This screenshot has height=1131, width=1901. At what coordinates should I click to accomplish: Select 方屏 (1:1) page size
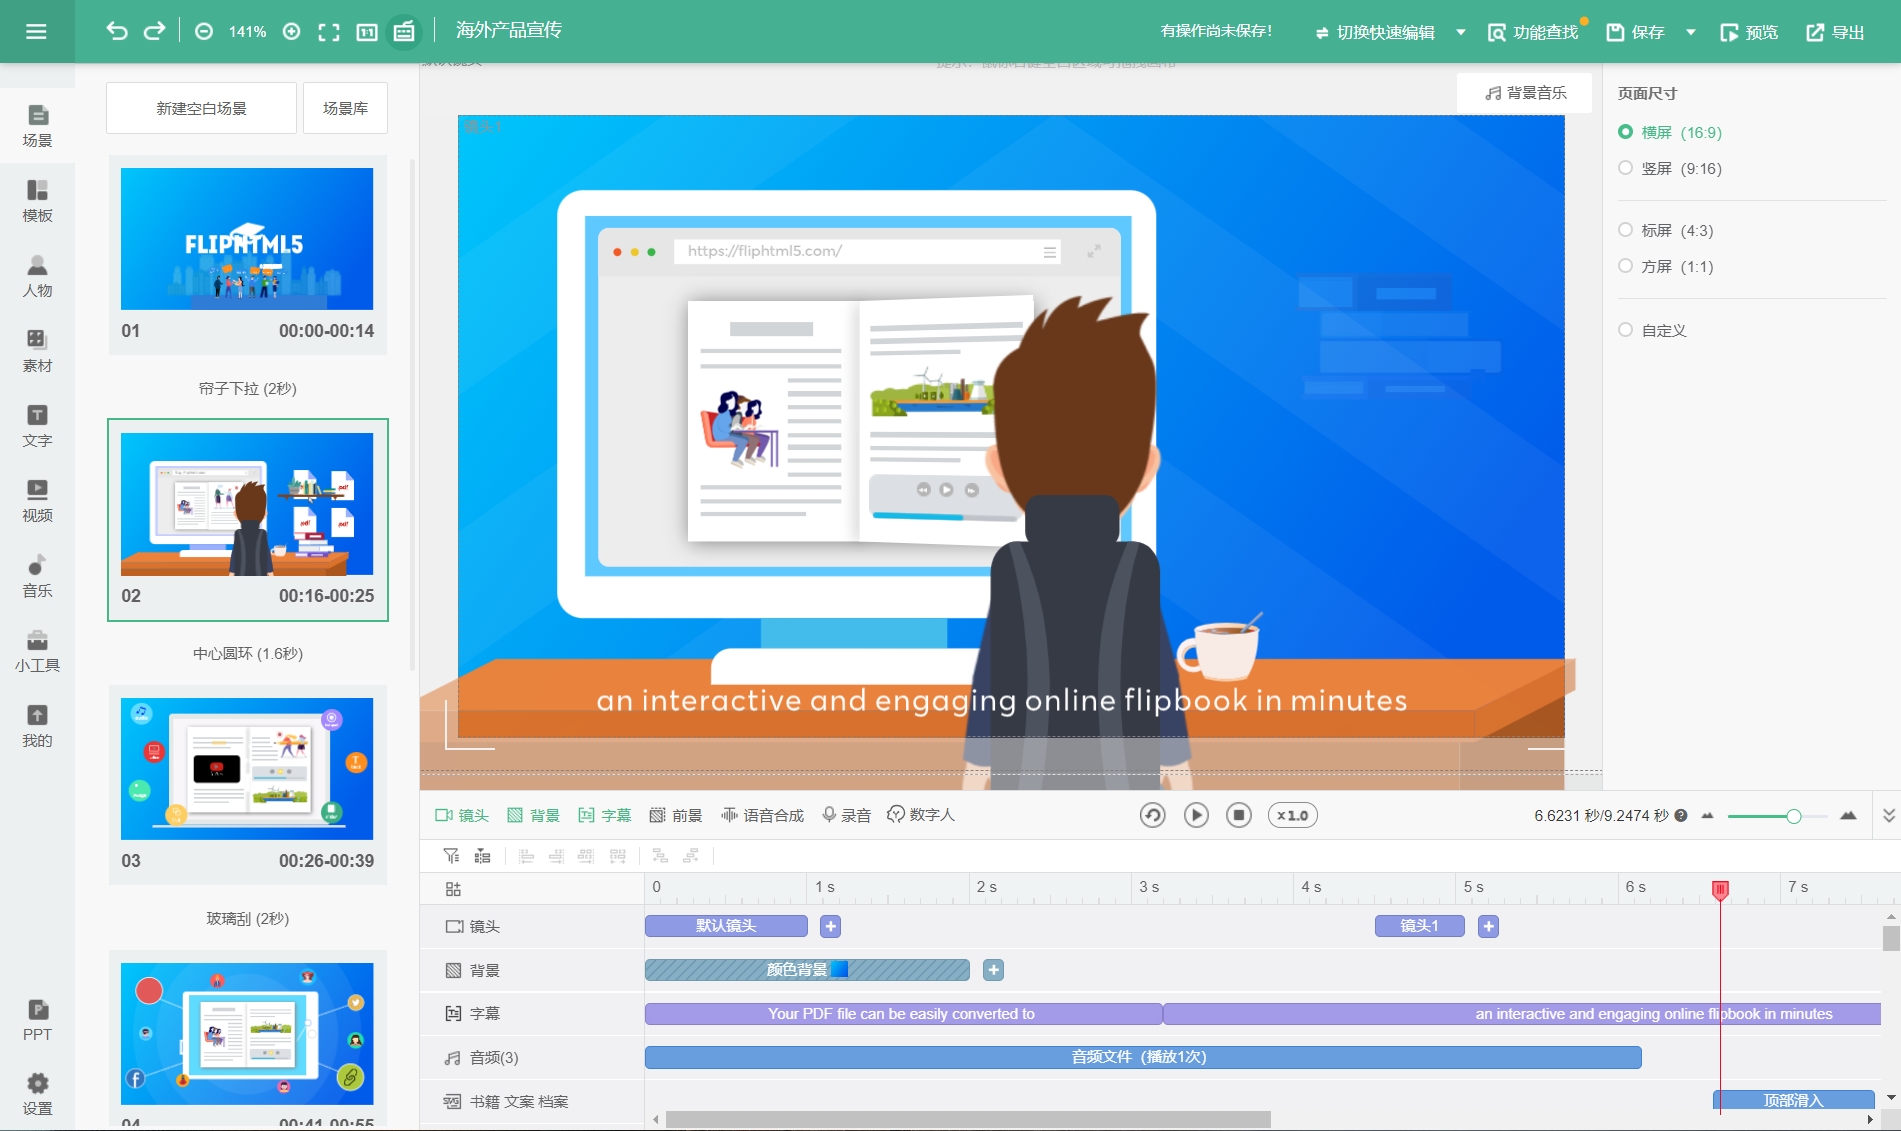pyautogui.click(x=1666, y=266)
